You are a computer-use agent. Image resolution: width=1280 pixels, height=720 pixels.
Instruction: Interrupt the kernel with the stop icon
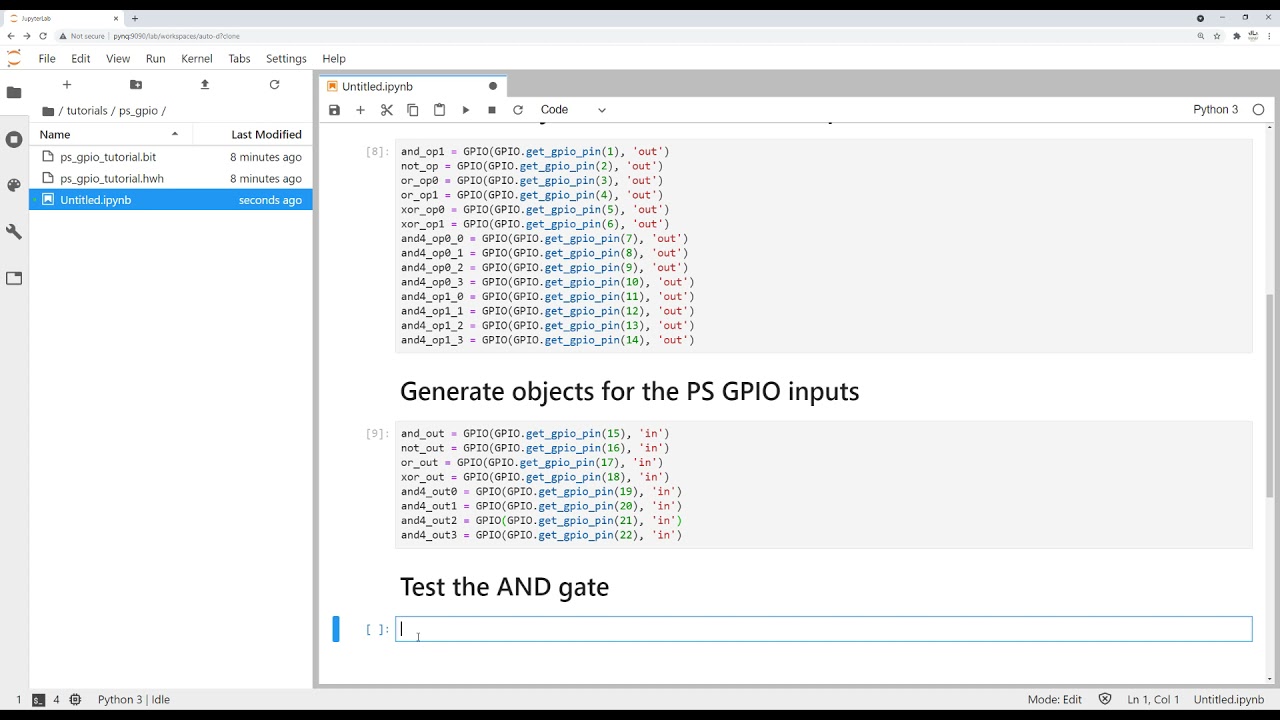[x=492, y=110]
